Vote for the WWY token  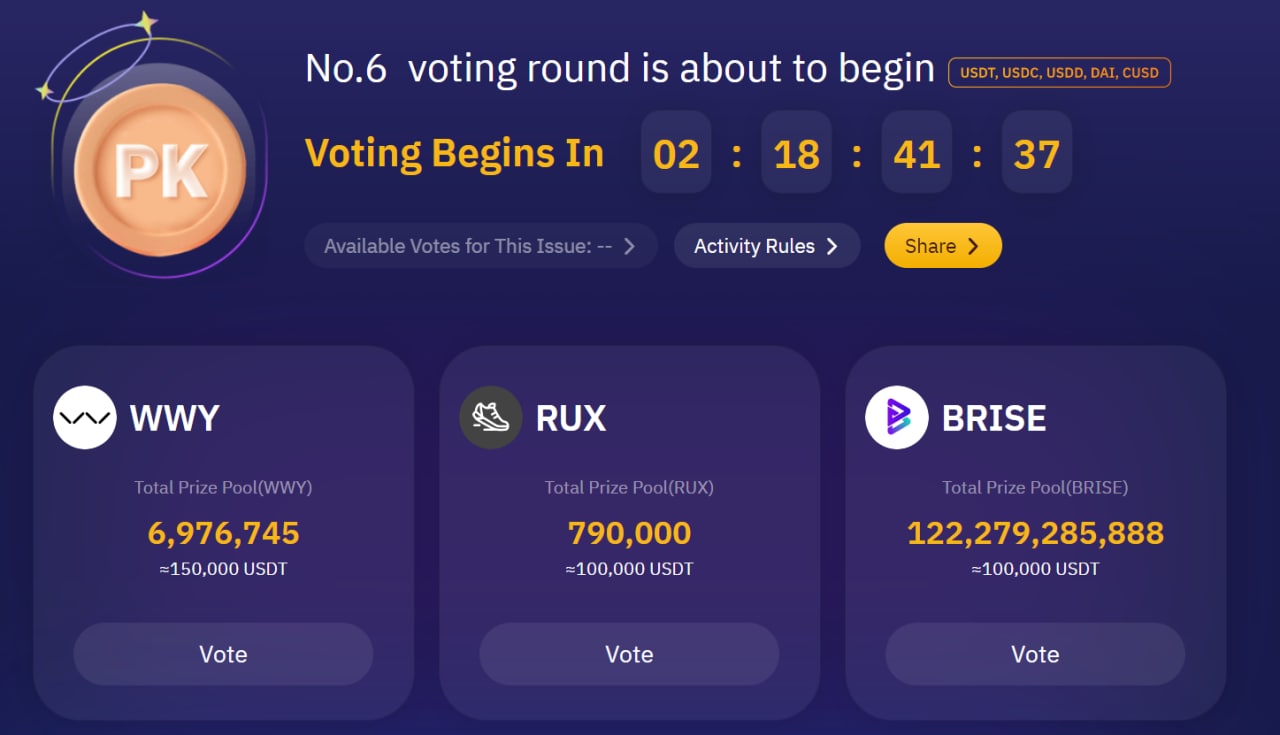[223, 654]
